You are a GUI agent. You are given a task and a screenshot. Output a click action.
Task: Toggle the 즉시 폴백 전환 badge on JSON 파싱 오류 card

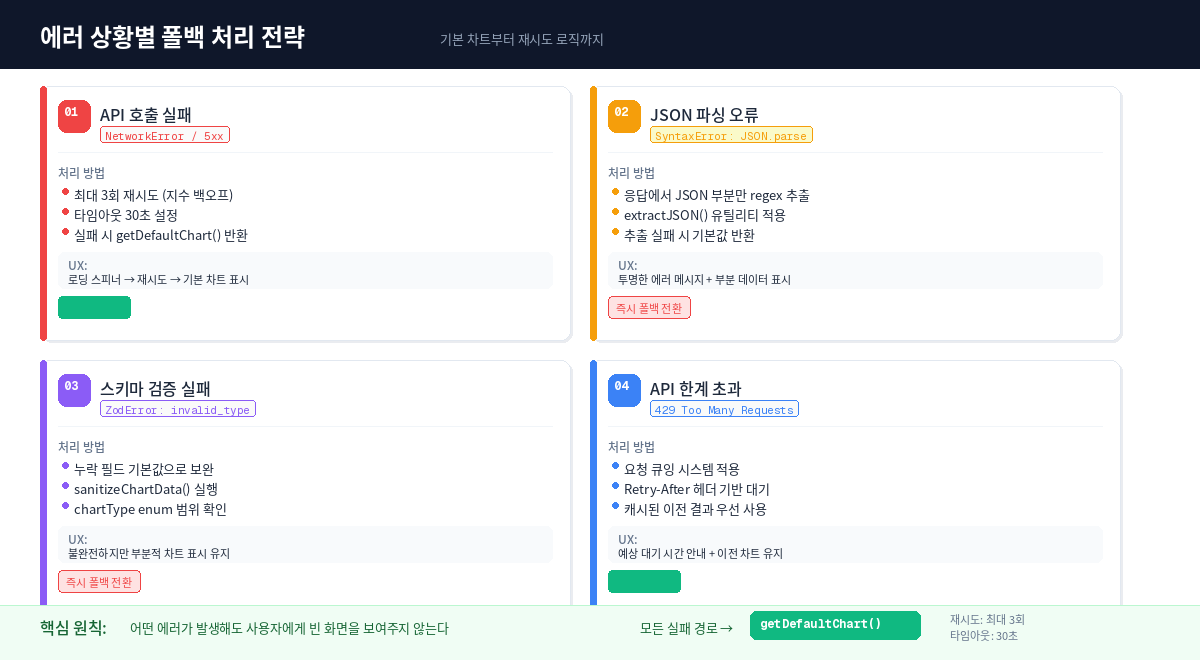(649, 307)
